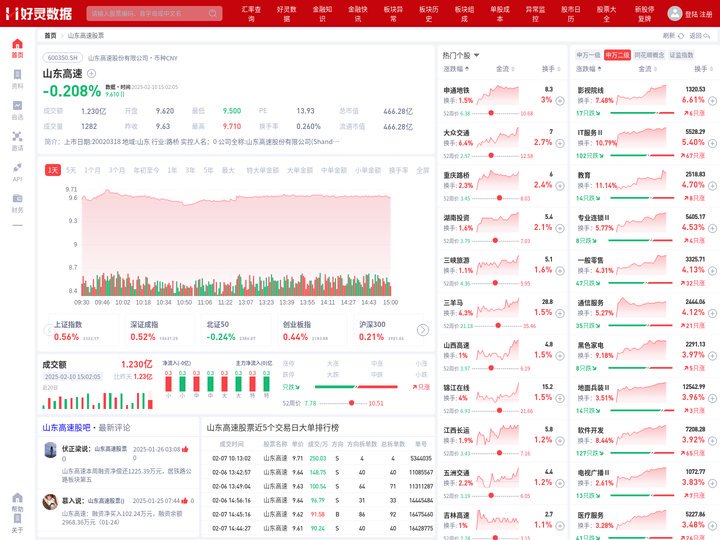This screenshot has width=720, height=540.
Task: Switch to 证监指数 sector tab
Action: click(x=681, y=55)
